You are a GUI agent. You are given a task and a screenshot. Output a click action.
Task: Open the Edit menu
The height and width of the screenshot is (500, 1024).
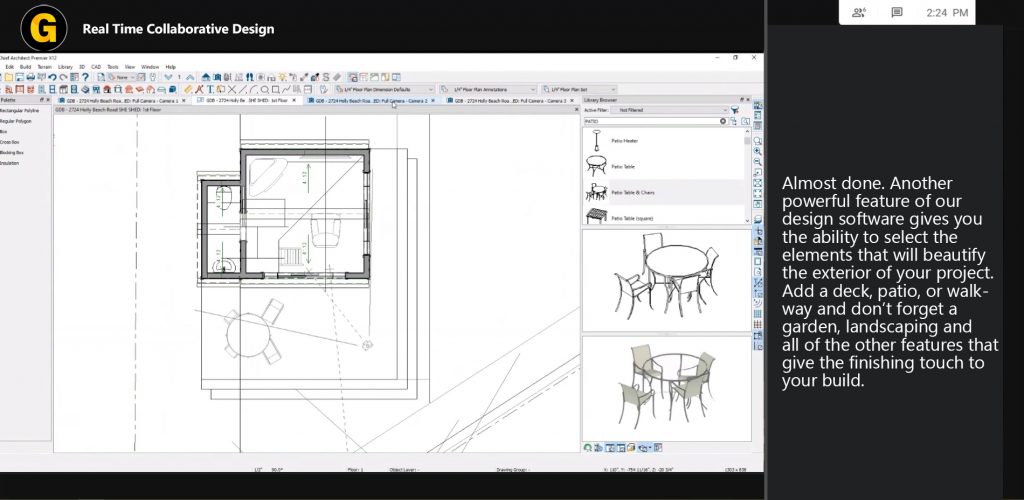[x=10, y=67]
